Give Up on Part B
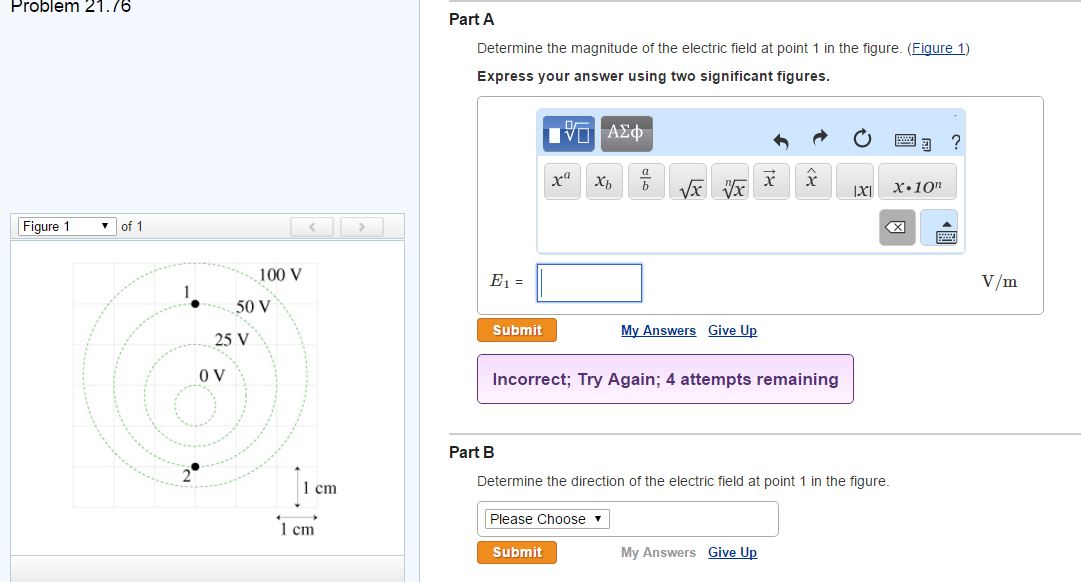 pyautogui.click(x=732, y=552)
